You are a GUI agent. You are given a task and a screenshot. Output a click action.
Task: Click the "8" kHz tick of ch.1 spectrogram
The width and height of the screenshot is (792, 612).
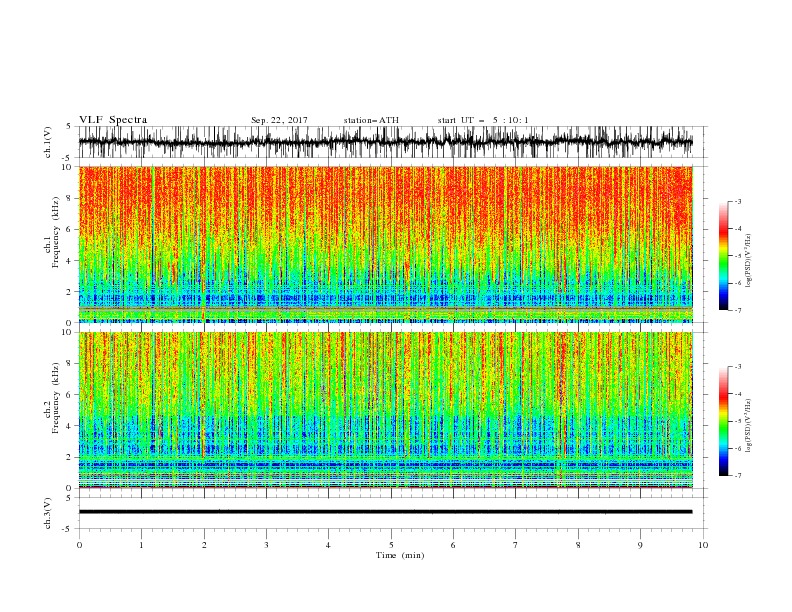tap(70, 198)
